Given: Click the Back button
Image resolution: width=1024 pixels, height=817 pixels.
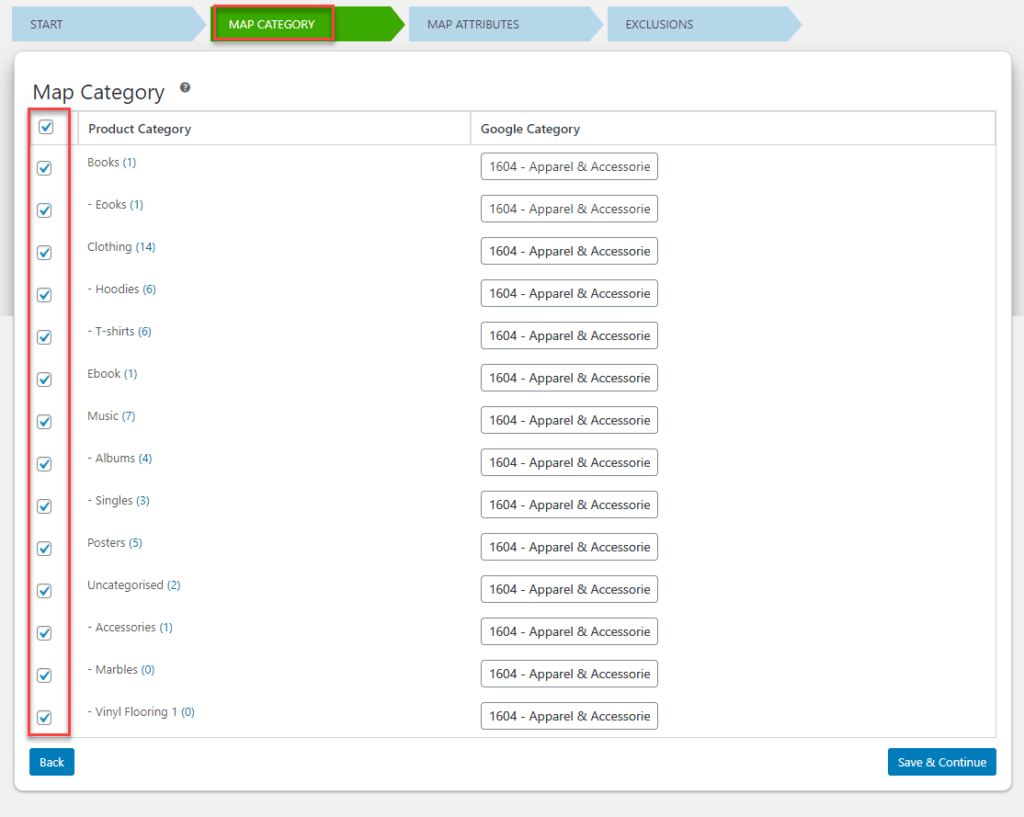Looking at the screenshot, I should coord(52,762).
